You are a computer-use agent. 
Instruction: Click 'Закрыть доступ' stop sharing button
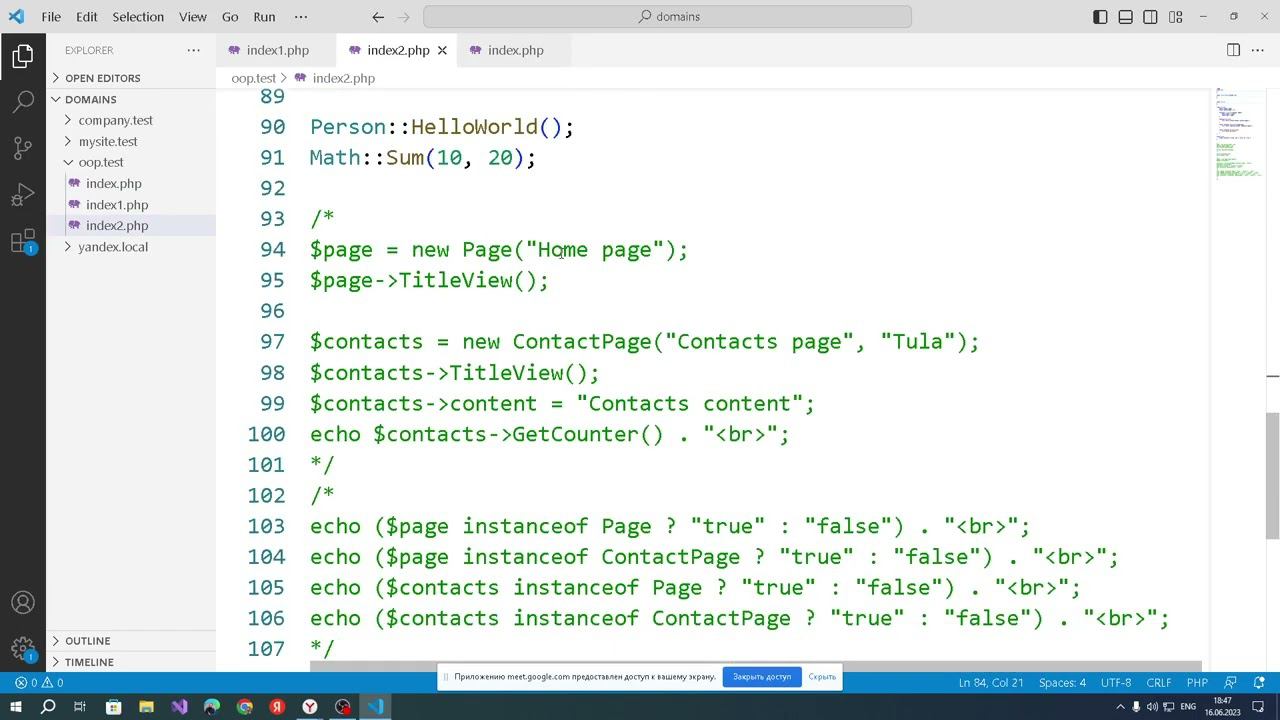[762, 677]
